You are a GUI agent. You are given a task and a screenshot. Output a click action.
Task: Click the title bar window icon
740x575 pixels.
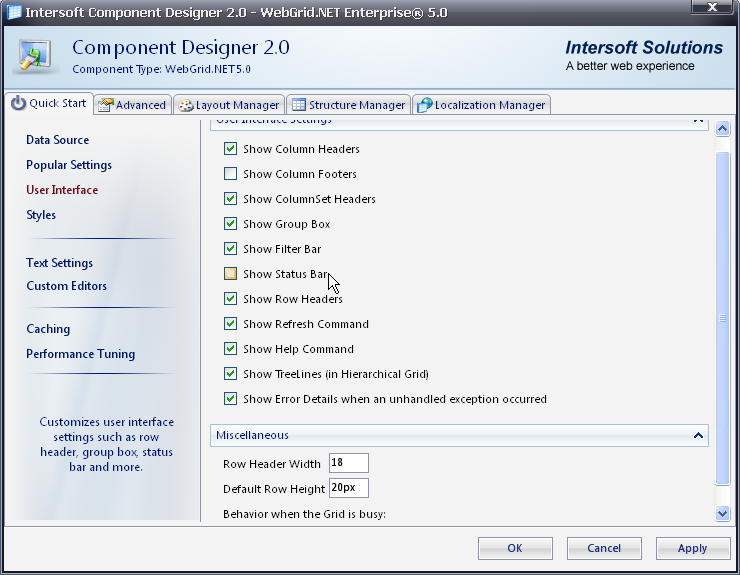(x=15, y=12)
